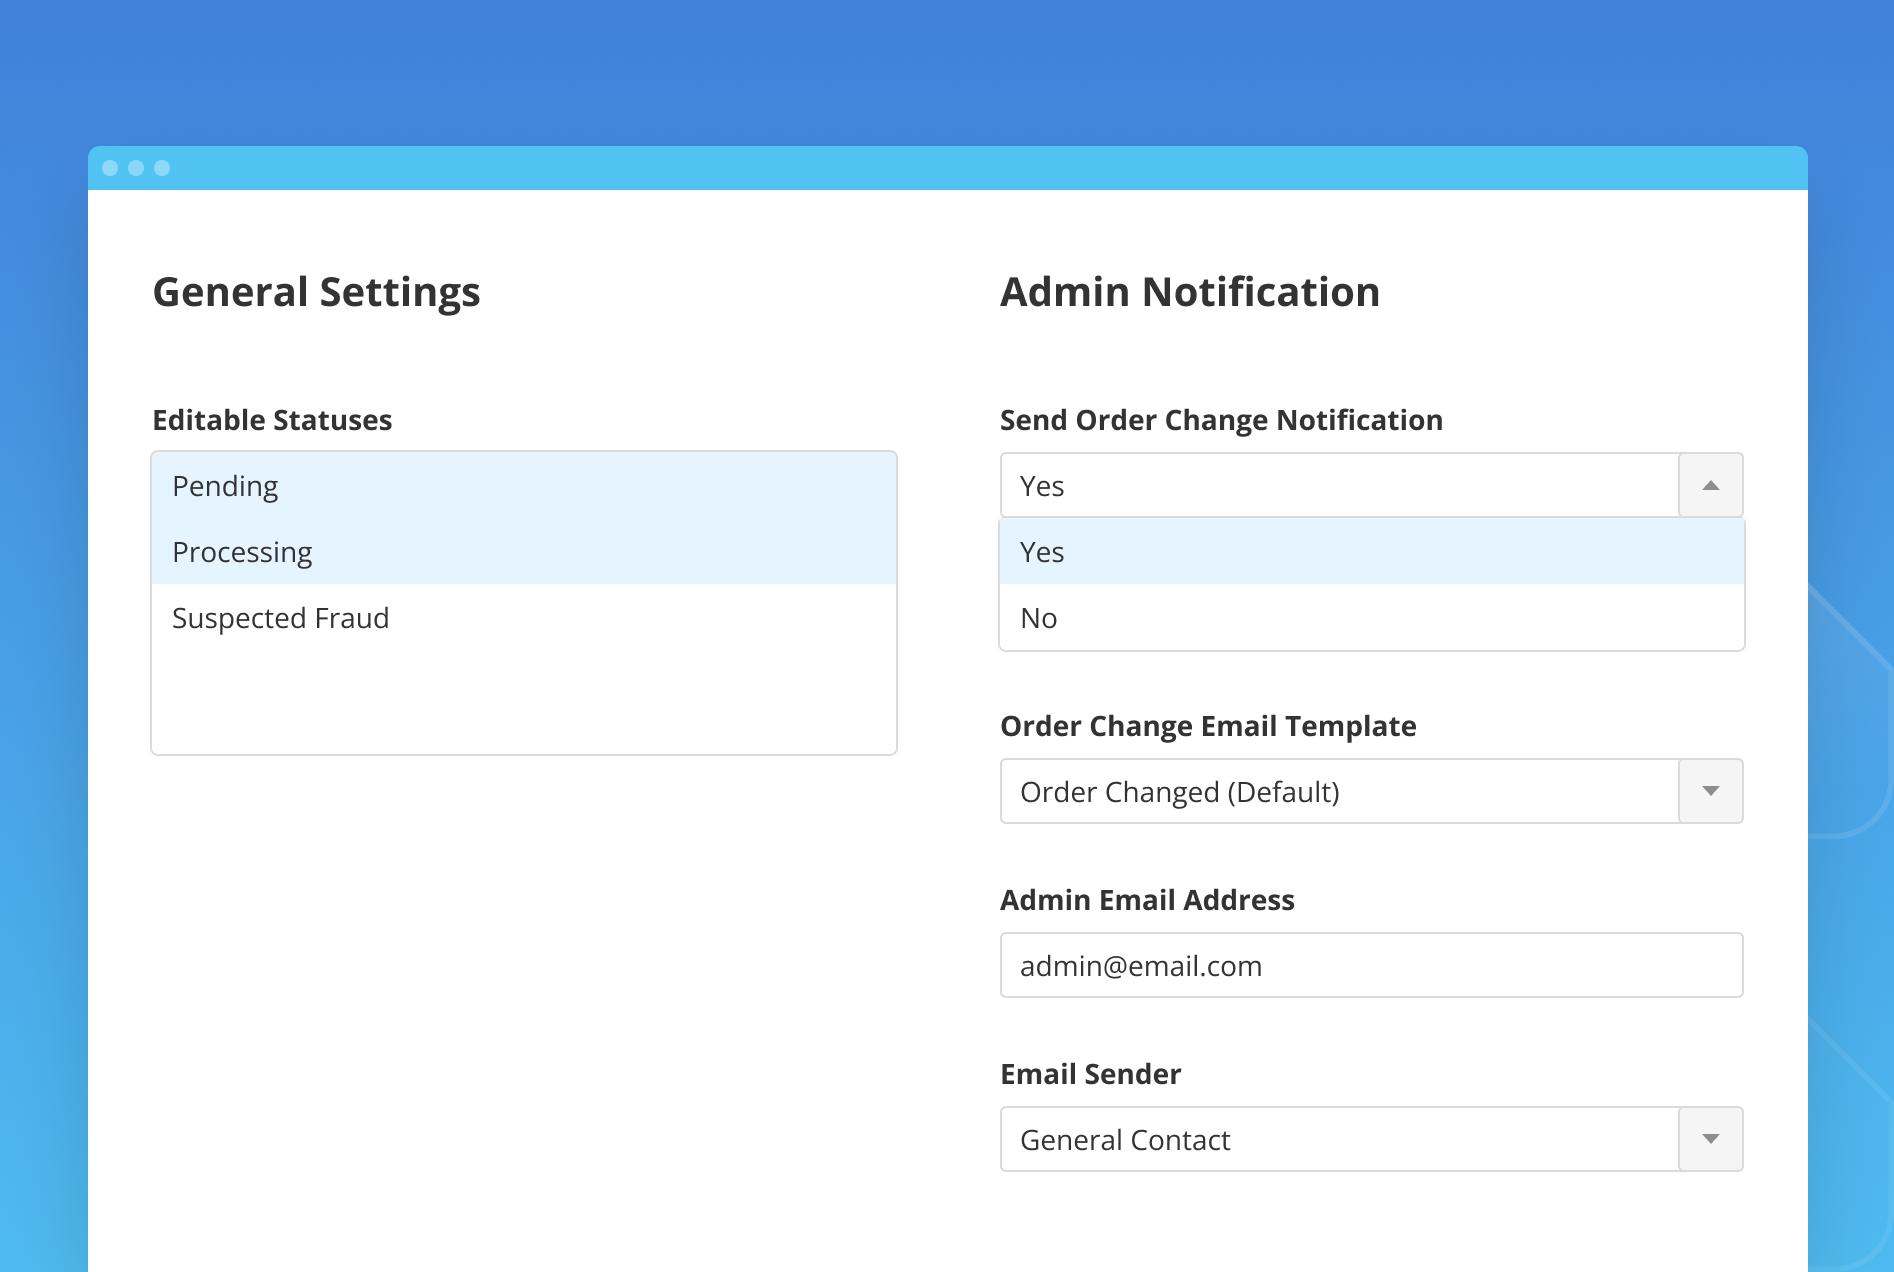This screenshot has width=1894, height=1272.
Task: Open the Email Sender dropdown arrow
Action: pos(1710,1138)
